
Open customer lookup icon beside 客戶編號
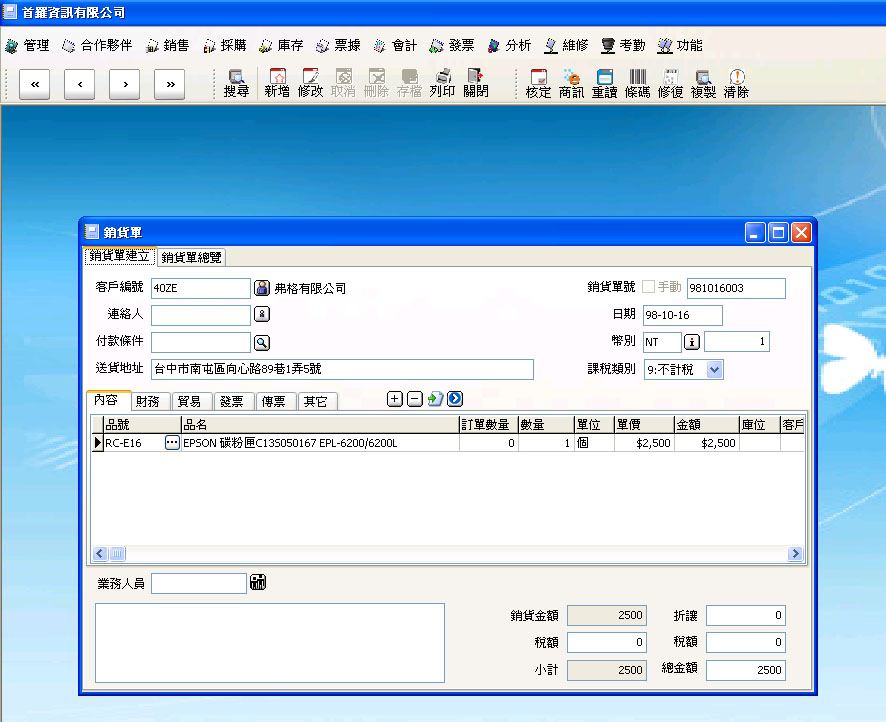262,288
